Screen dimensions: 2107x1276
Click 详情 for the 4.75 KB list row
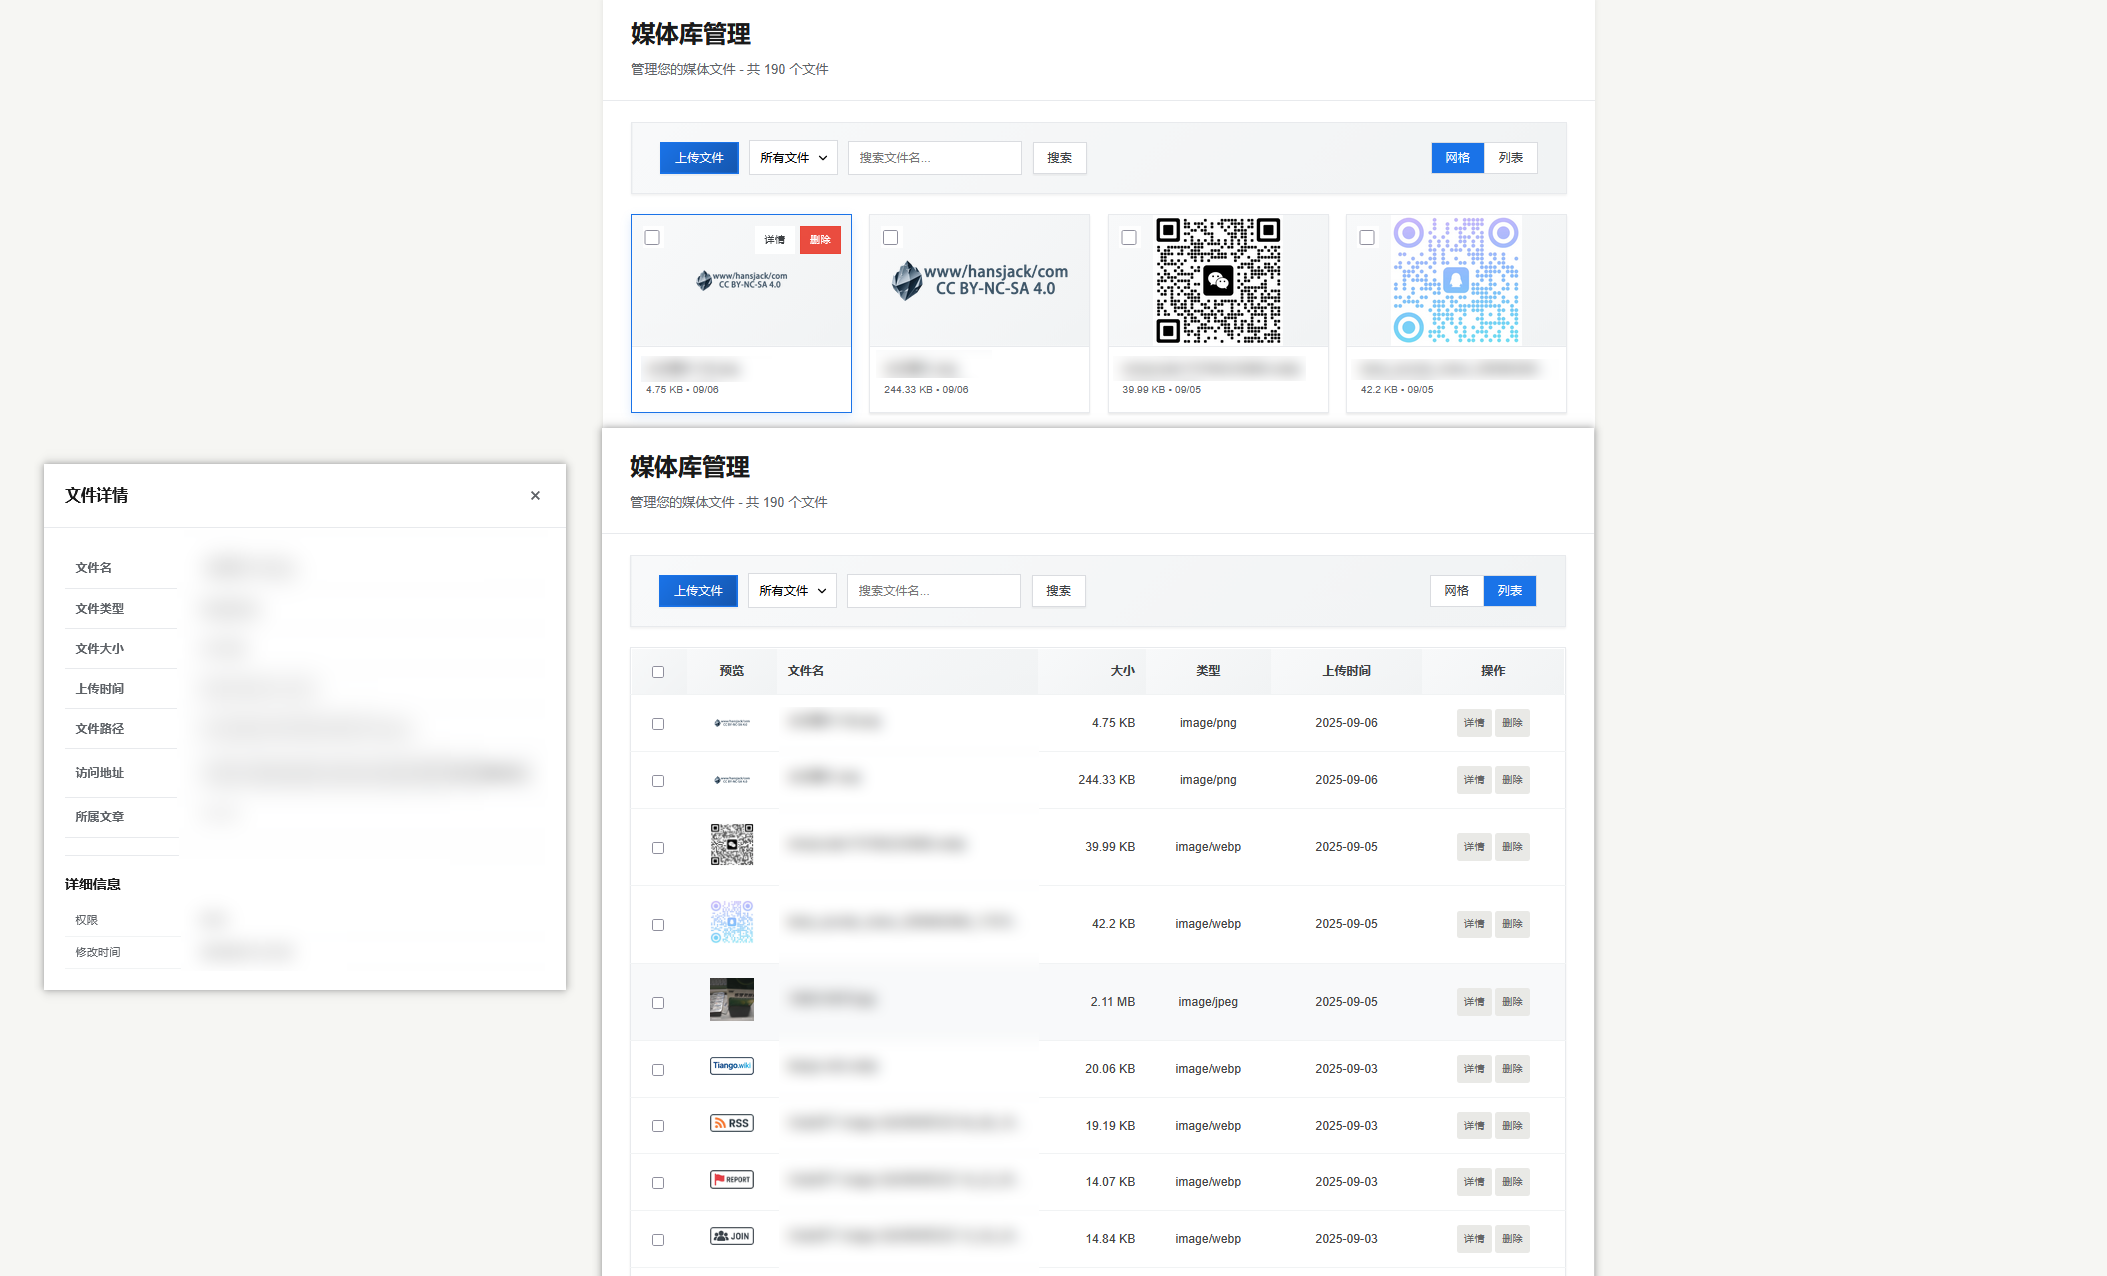(1473, 723)
